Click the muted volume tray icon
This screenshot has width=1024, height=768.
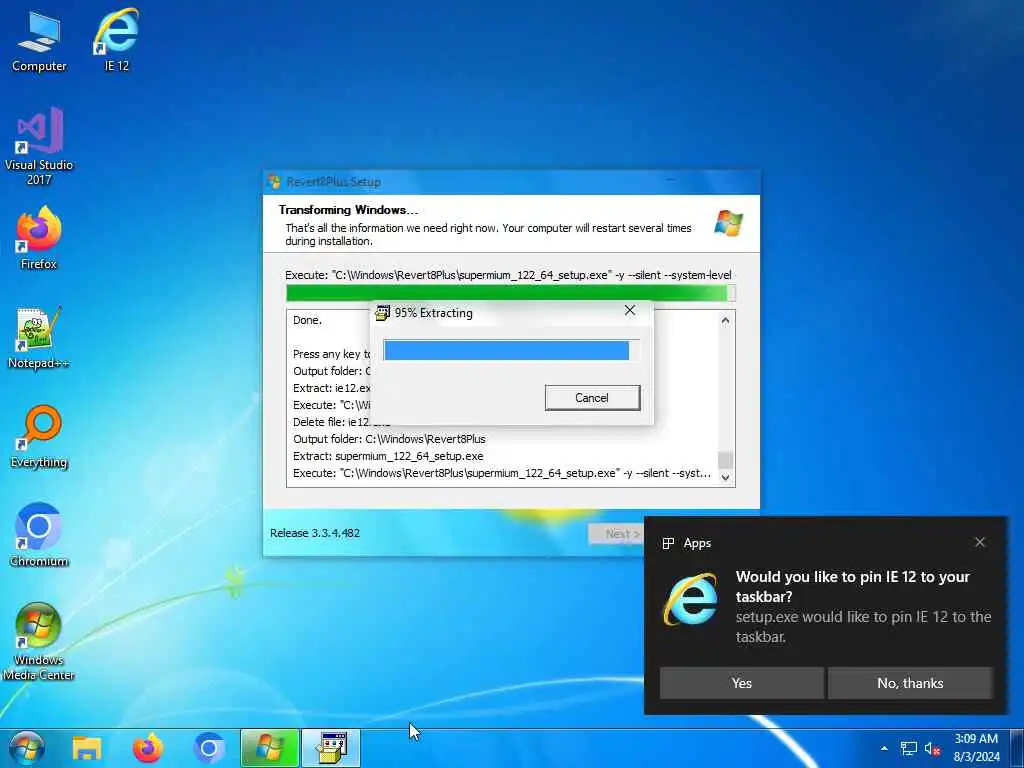pos(932,748)
